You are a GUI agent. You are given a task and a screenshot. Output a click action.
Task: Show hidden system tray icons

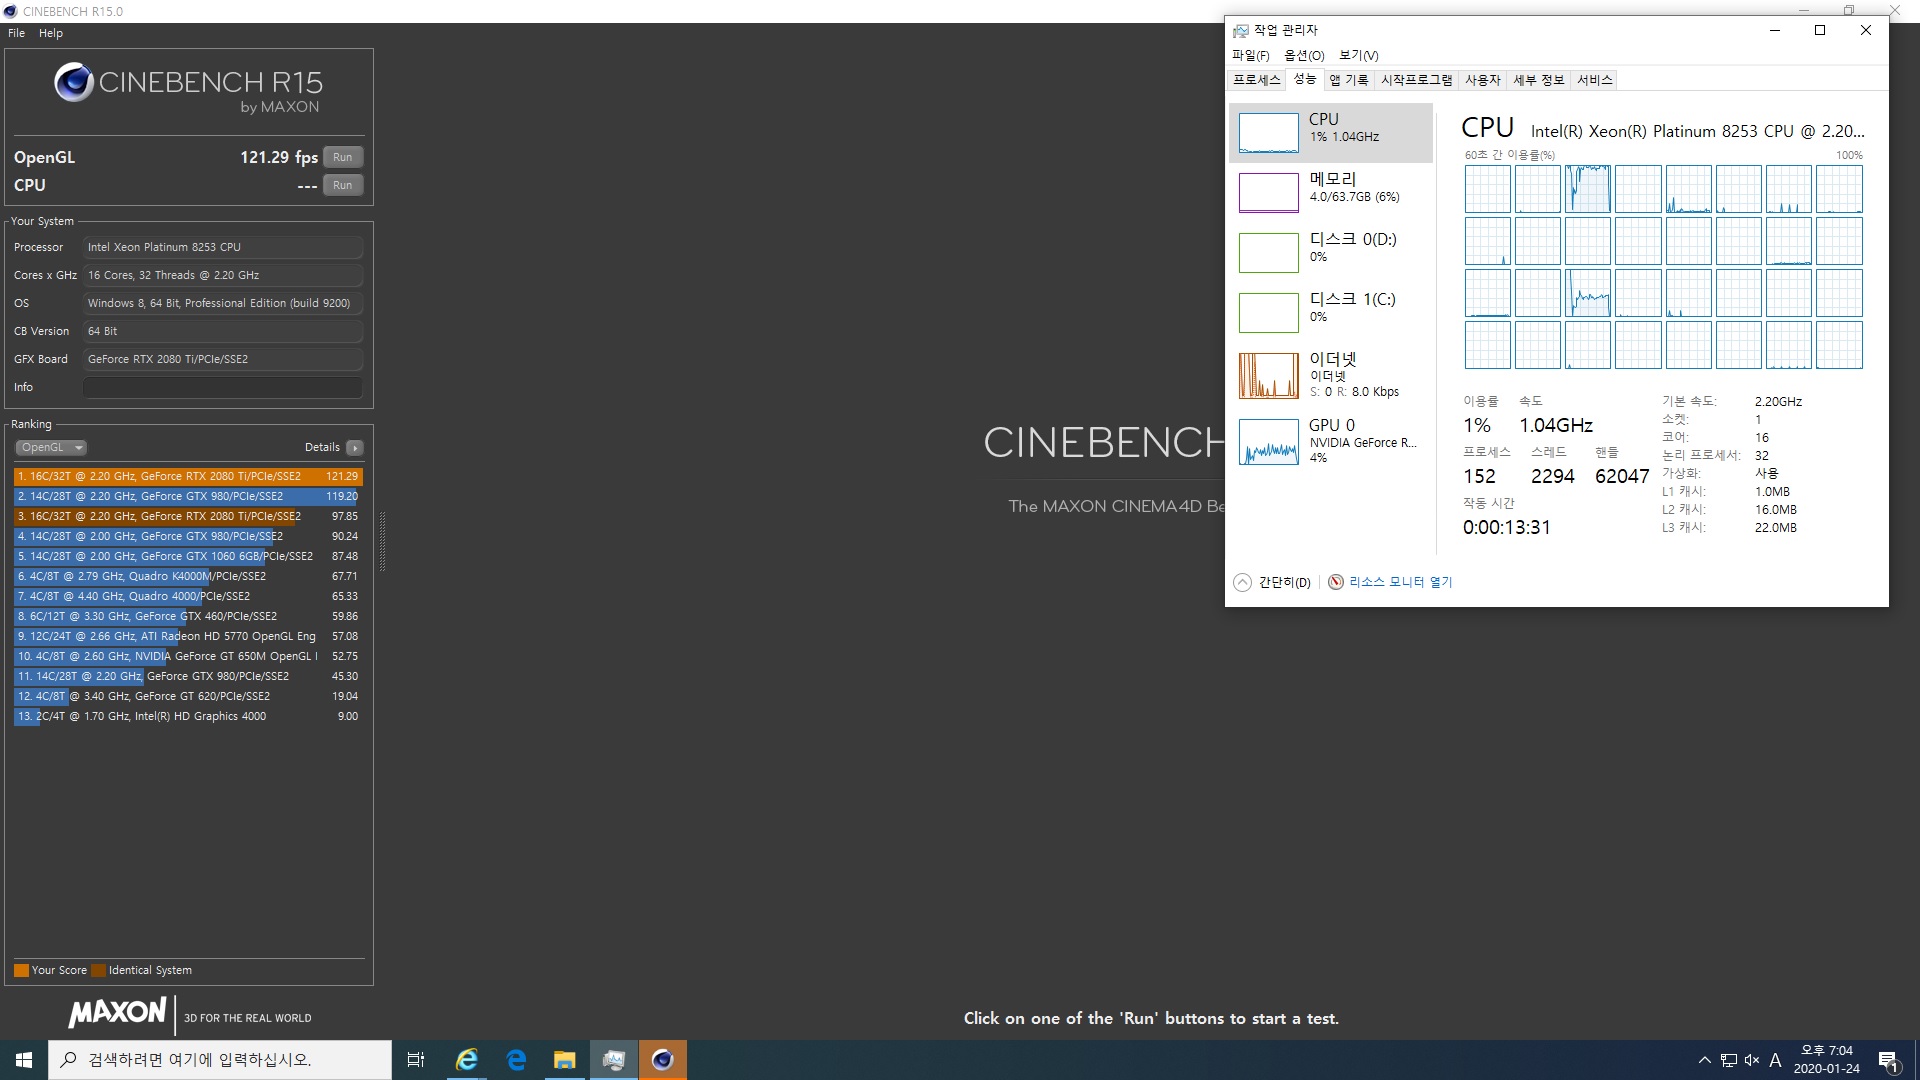1704,1060
